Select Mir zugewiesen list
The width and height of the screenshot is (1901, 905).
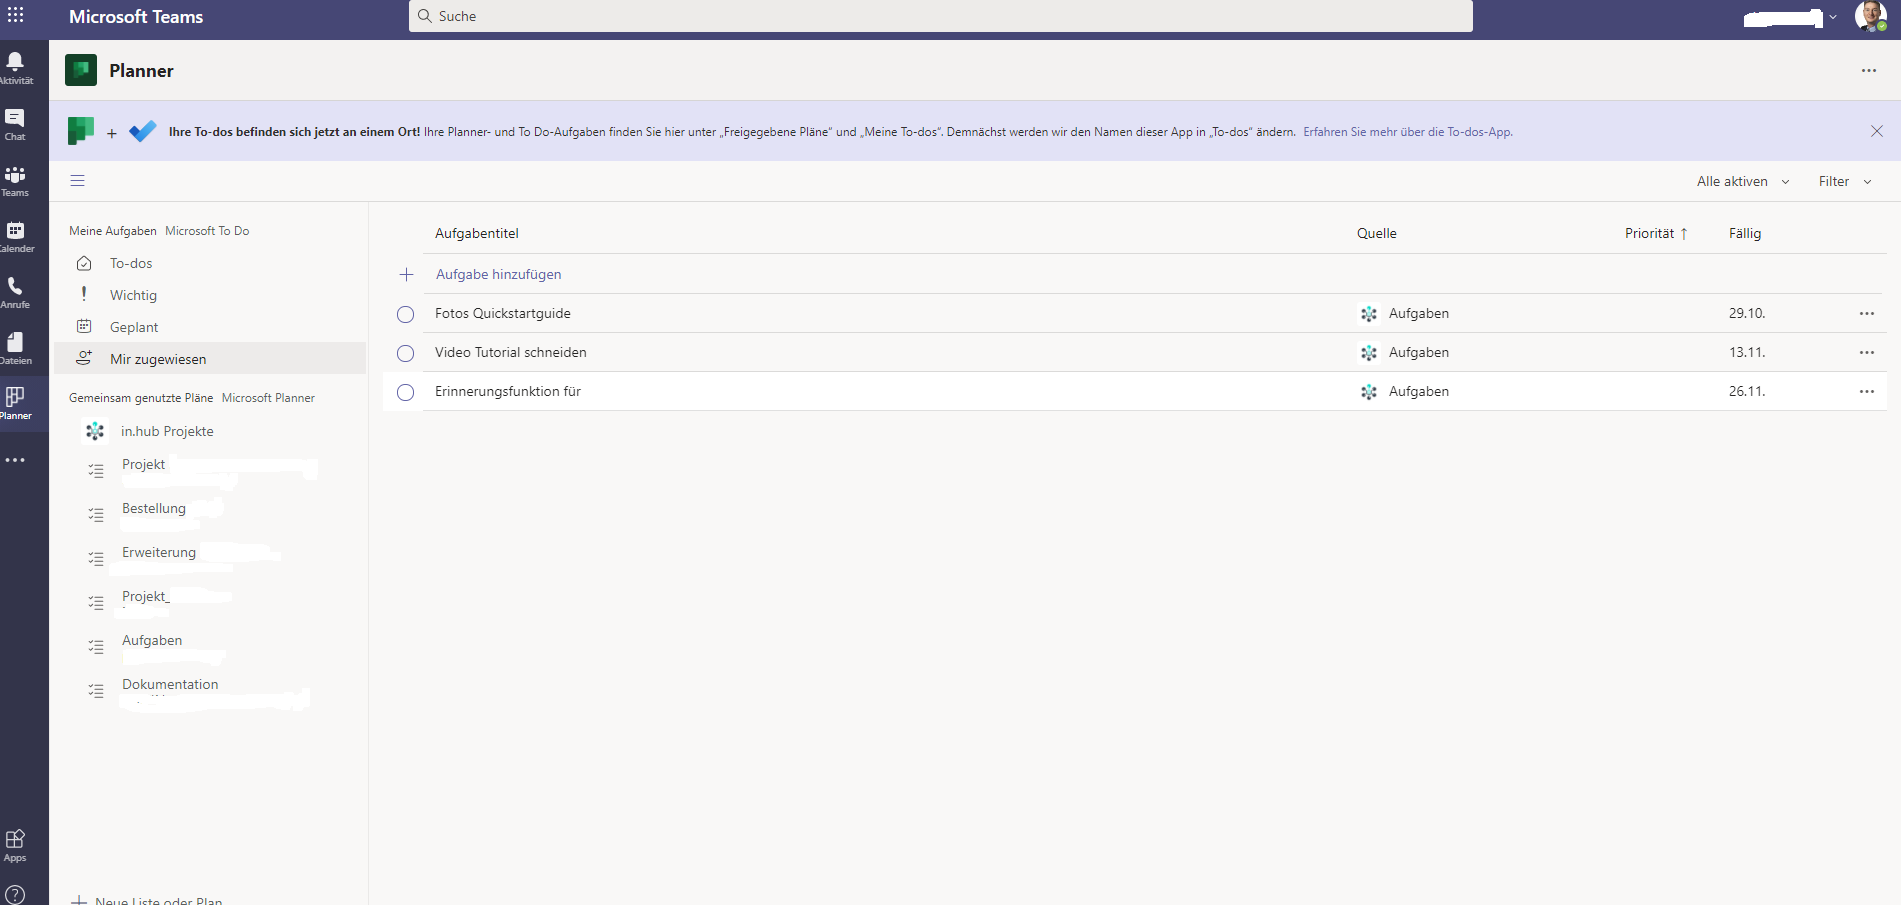point(210,359)
